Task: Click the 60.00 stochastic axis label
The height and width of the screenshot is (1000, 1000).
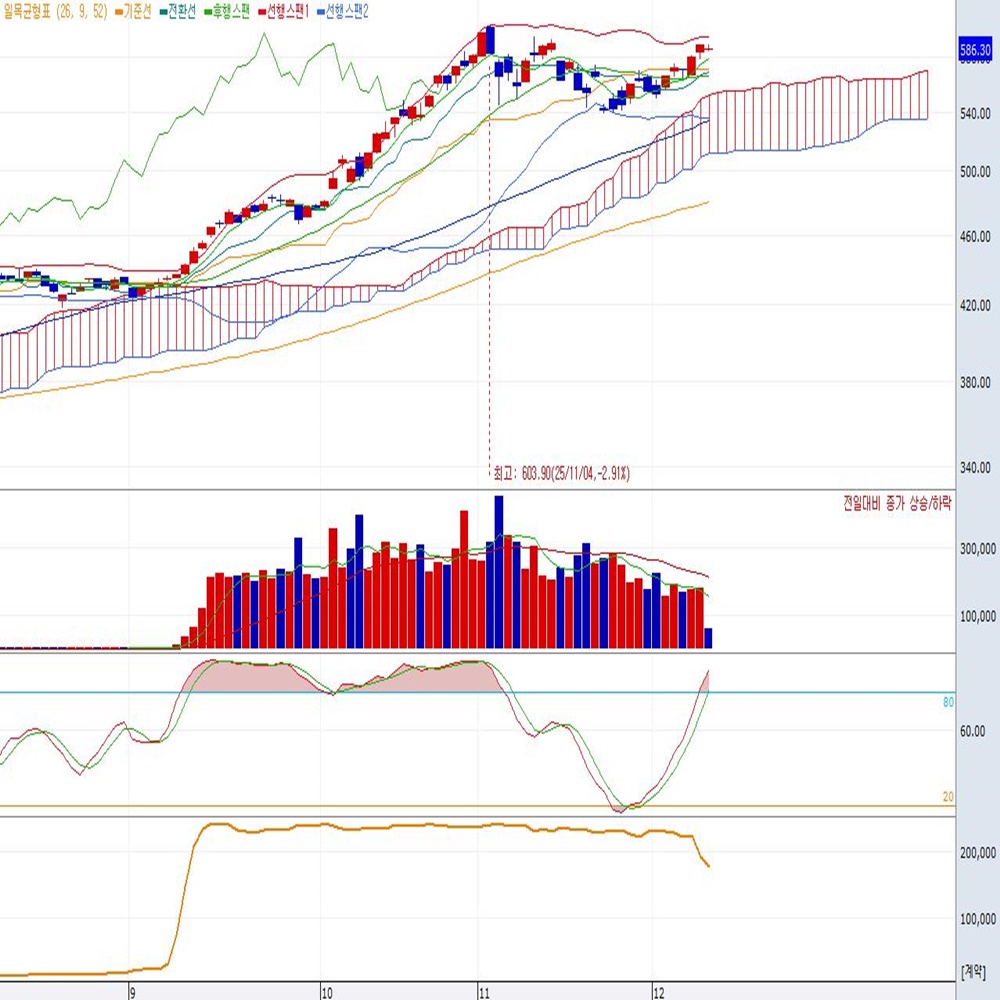Action: coord(973,732)
